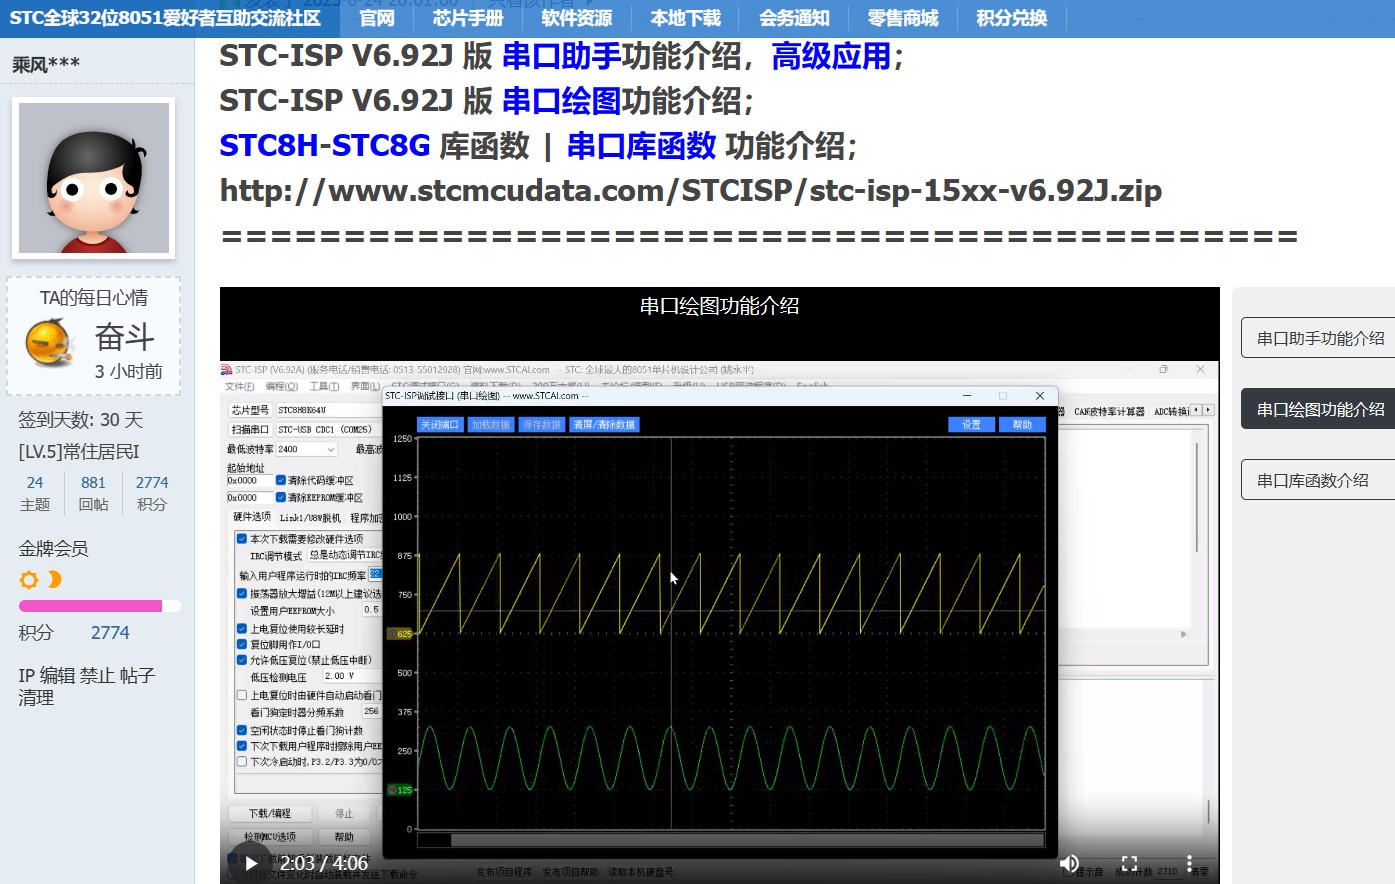Click the 起始地址 0x0000 first input field

point(249,480)
